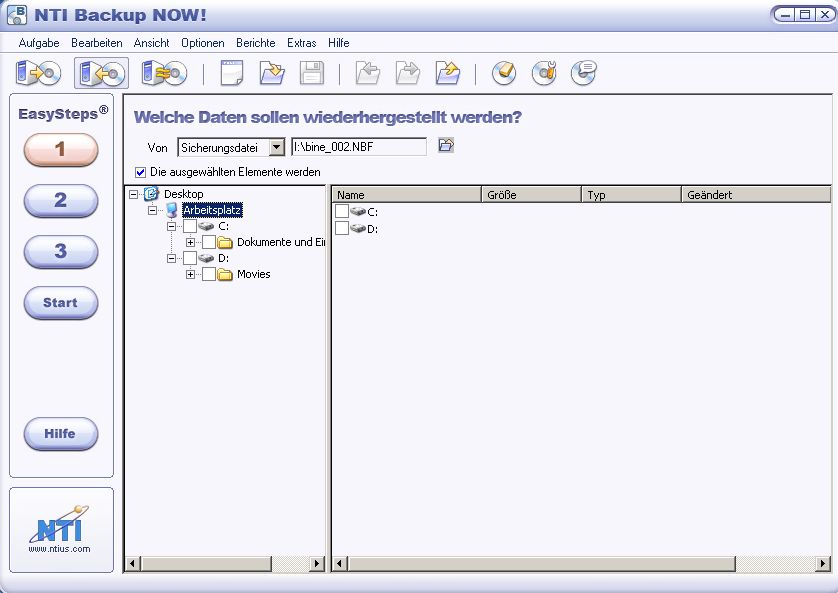Collapse the D: drive tree node
The height and width of the screenshot is (593, 838).
[171, 259]
